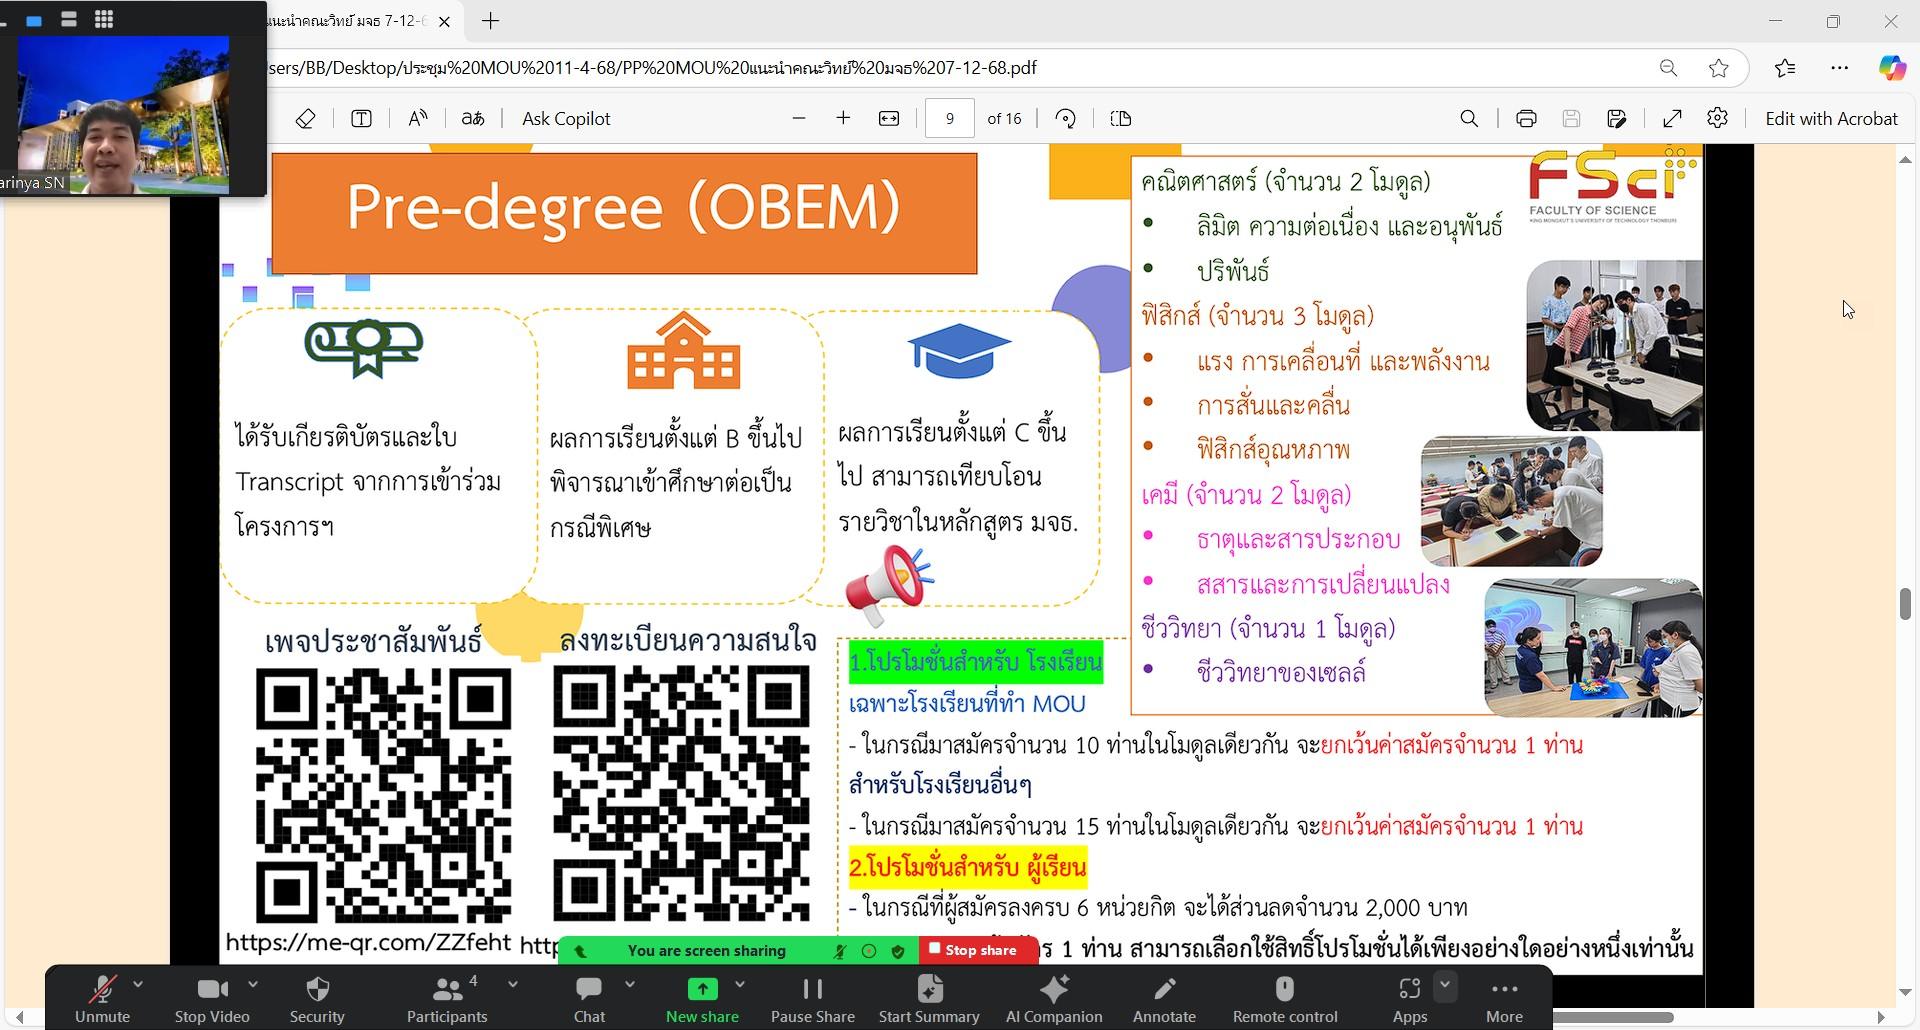Click the PDF find search icon

(1469, 118)
